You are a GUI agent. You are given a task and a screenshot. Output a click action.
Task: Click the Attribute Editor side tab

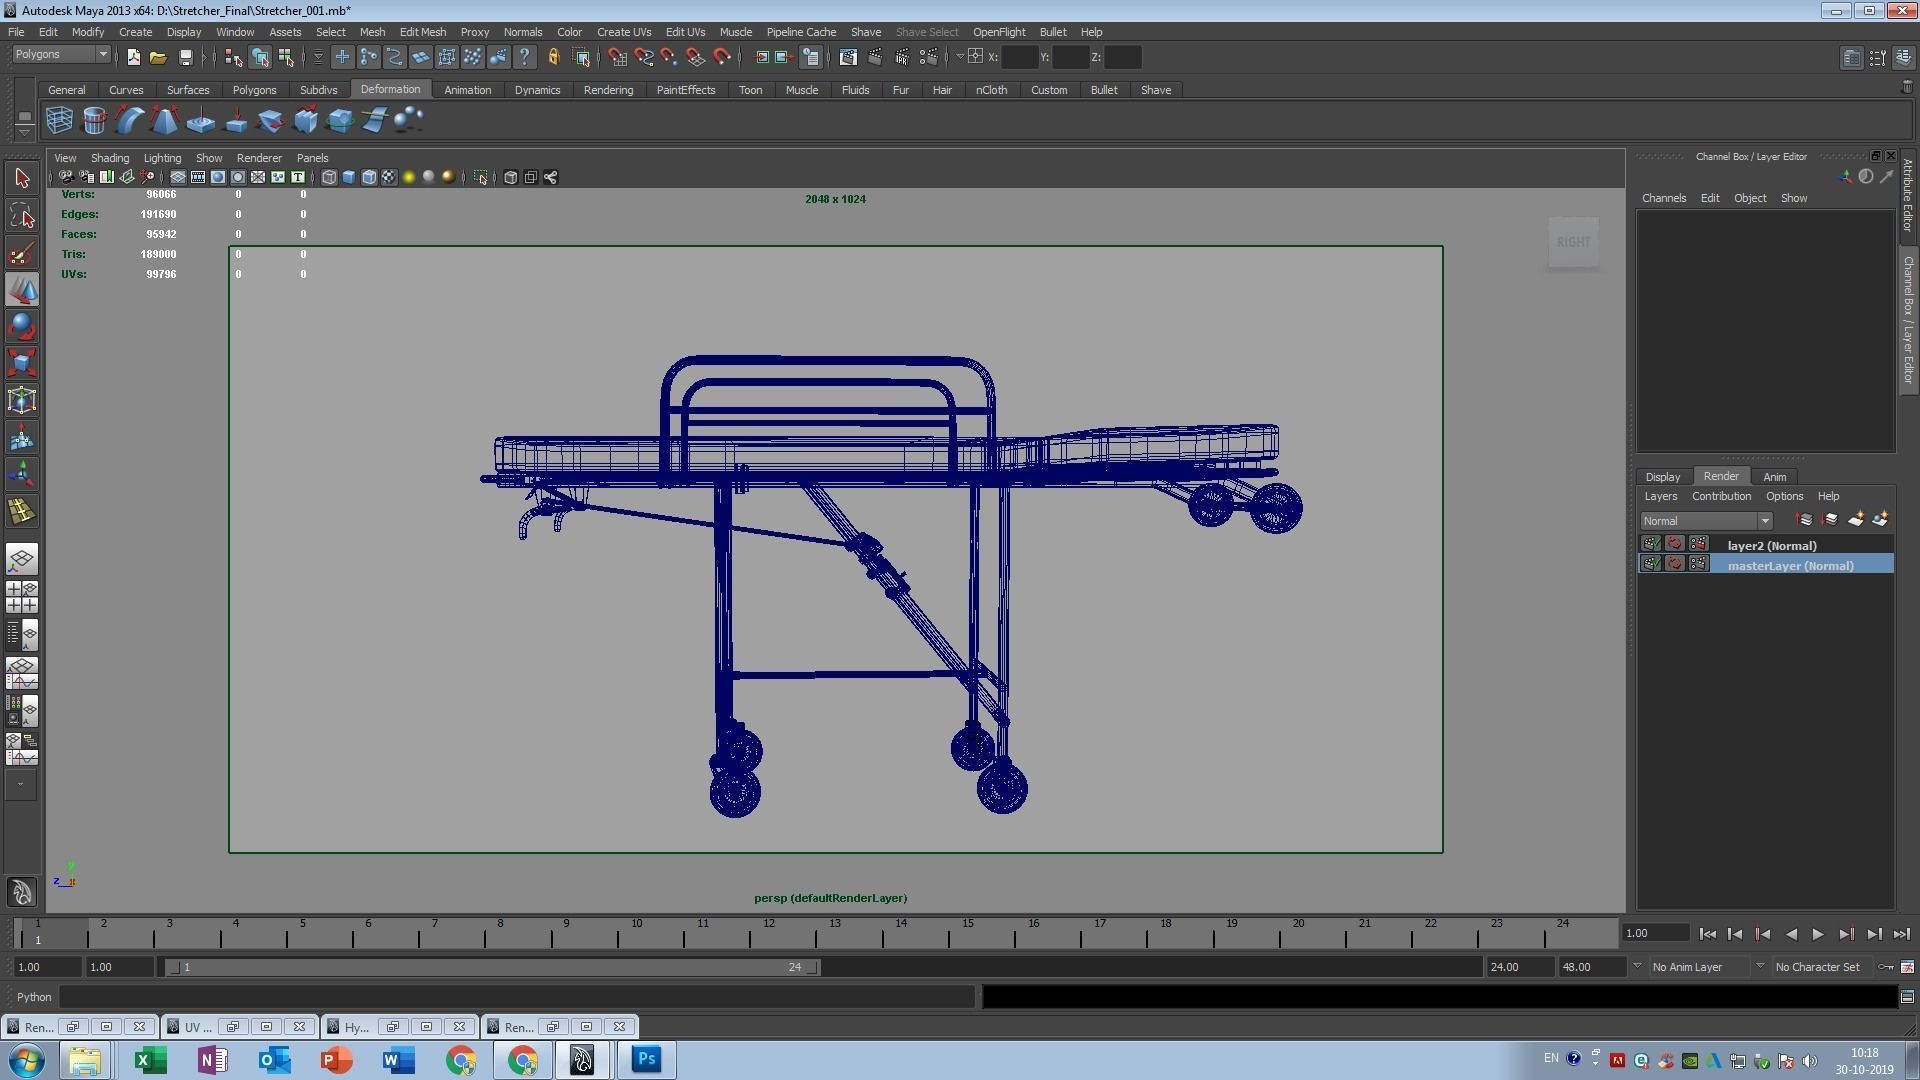(x=1908, y=196)
